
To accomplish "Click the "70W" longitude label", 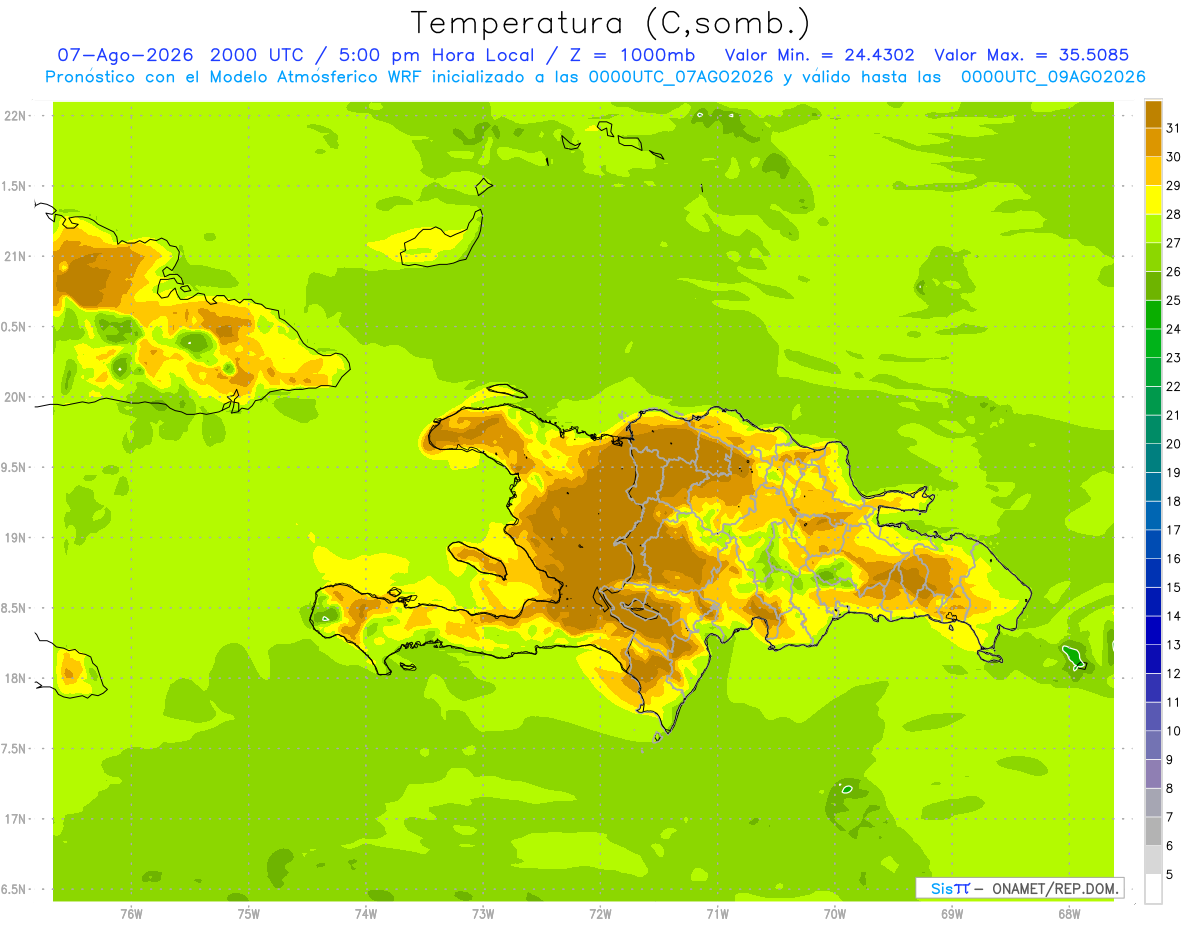I will (x=835, y=914).
